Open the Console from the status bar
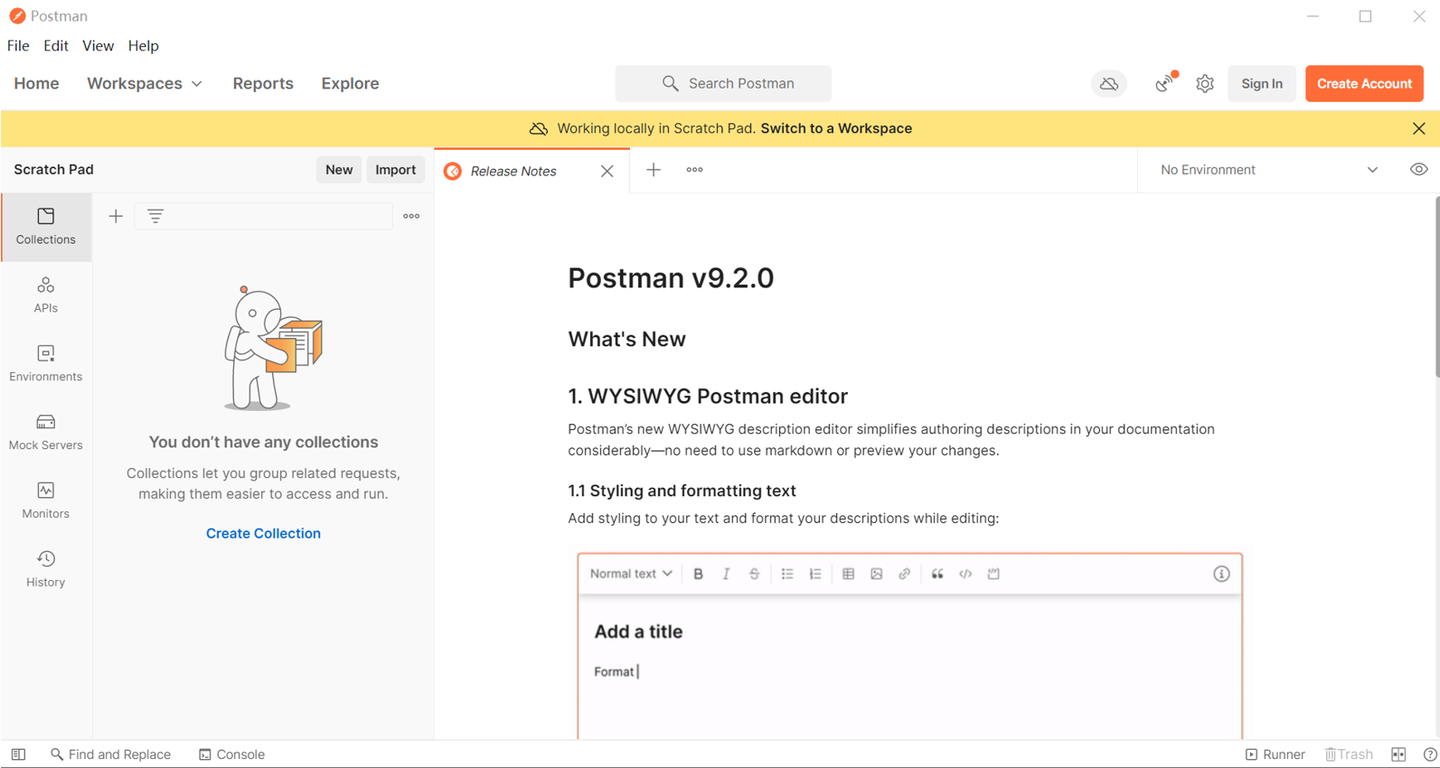This screenshot has height=768, width=1440. click(231, 754)
